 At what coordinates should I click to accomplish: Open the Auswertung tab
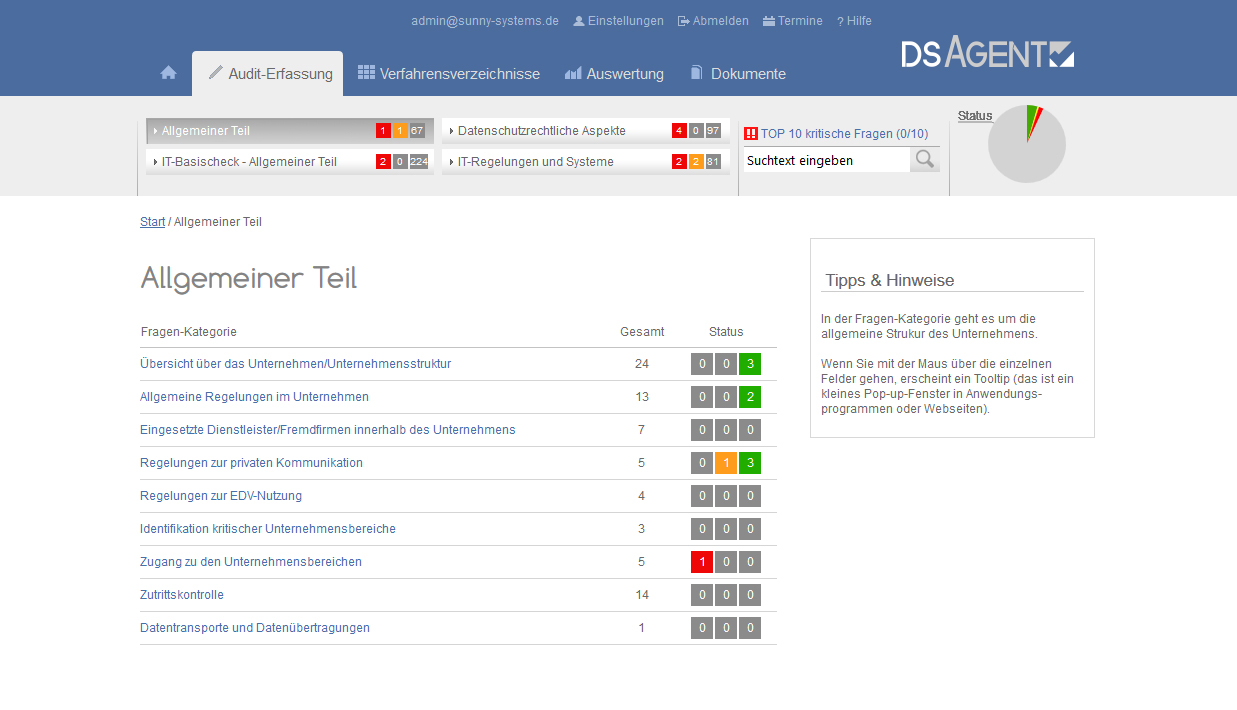click(x=614, y=74)
